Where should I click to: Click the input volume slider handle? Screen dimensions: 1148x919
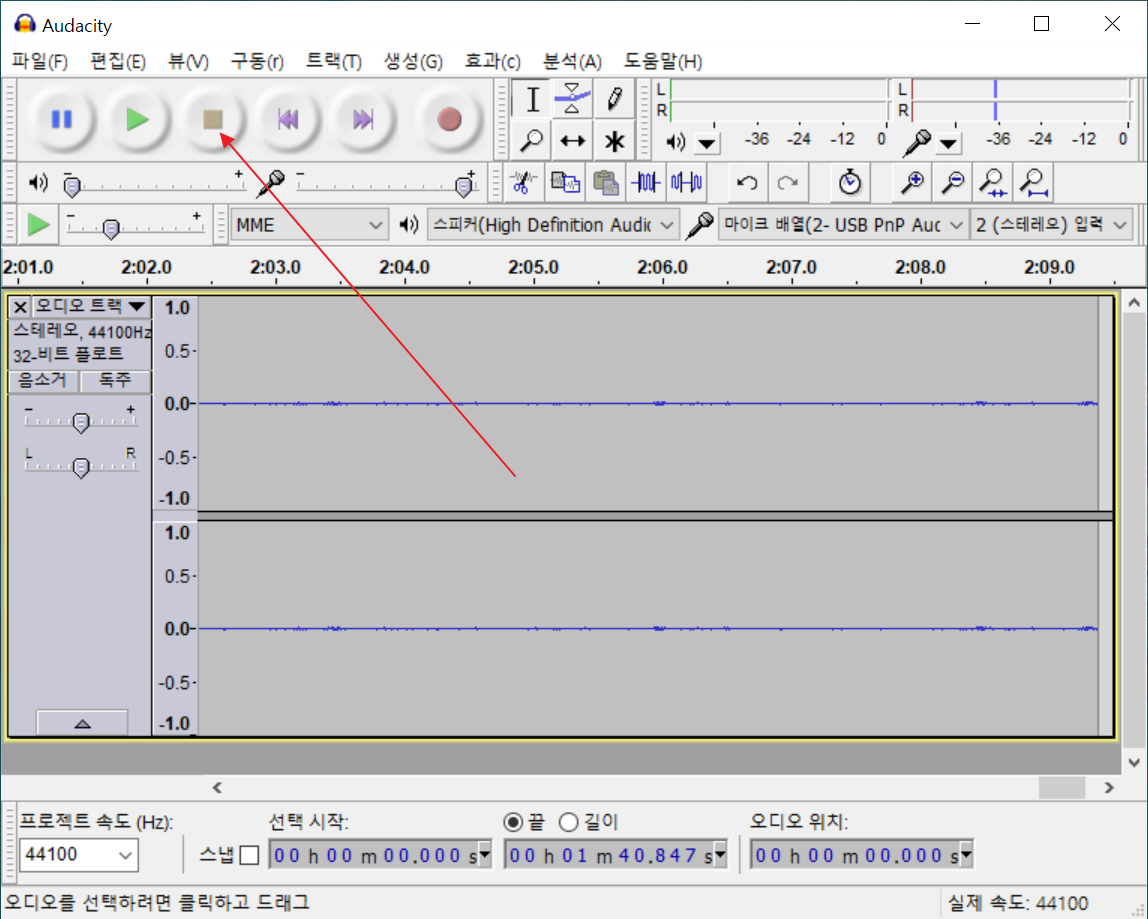point(463,187)
